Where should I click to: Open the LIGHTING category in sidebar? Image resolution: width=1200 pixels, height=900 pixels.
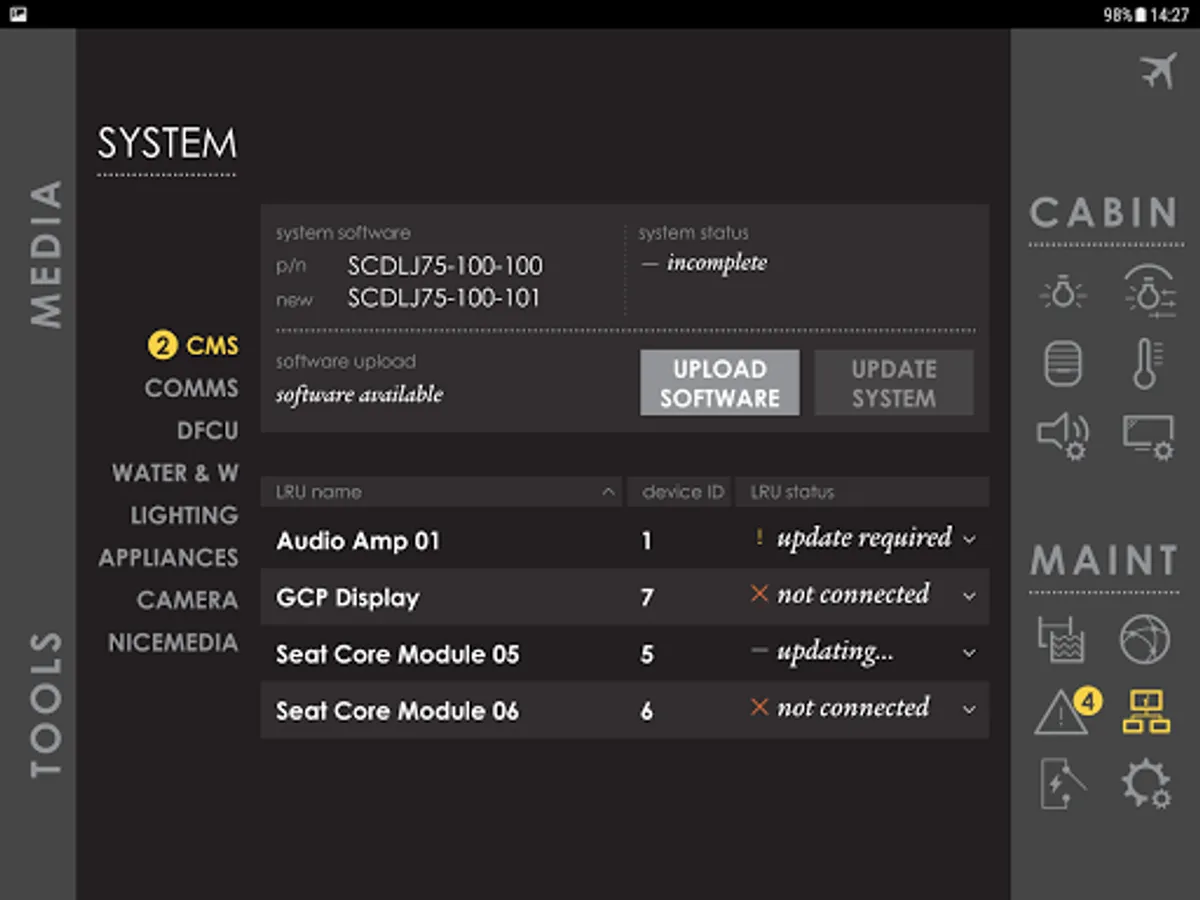click(x=184, y=516)
